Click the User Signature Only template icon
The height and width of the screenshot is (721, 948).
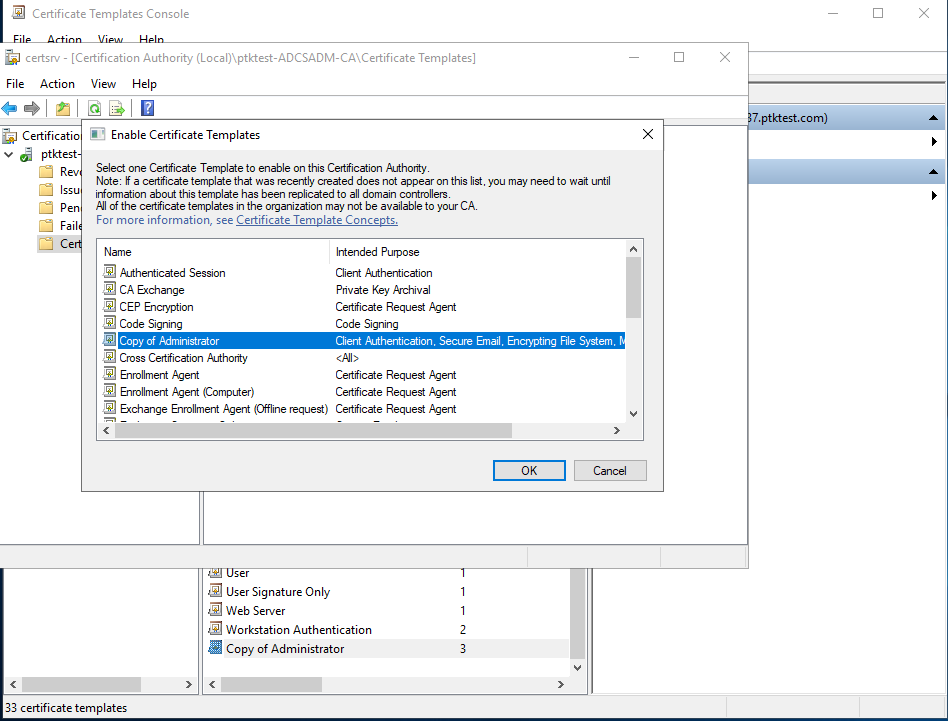(215, 591)
